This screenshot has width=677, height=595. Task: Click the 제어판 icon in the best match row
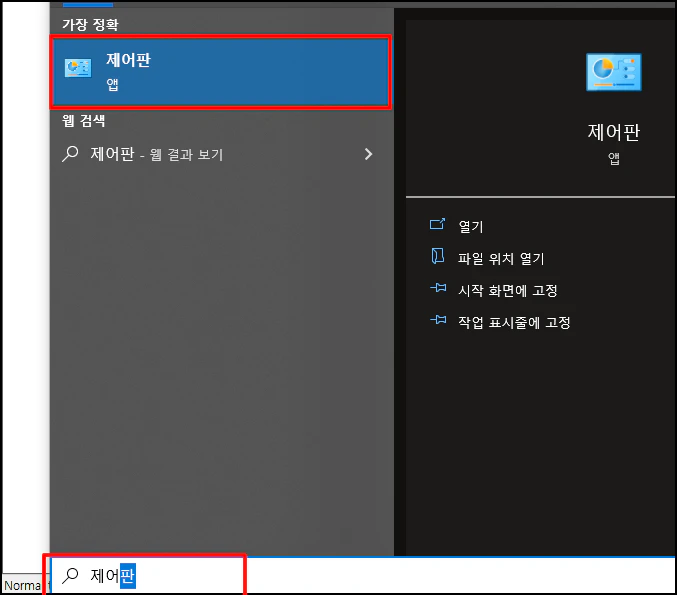click(x=78, y=68)
